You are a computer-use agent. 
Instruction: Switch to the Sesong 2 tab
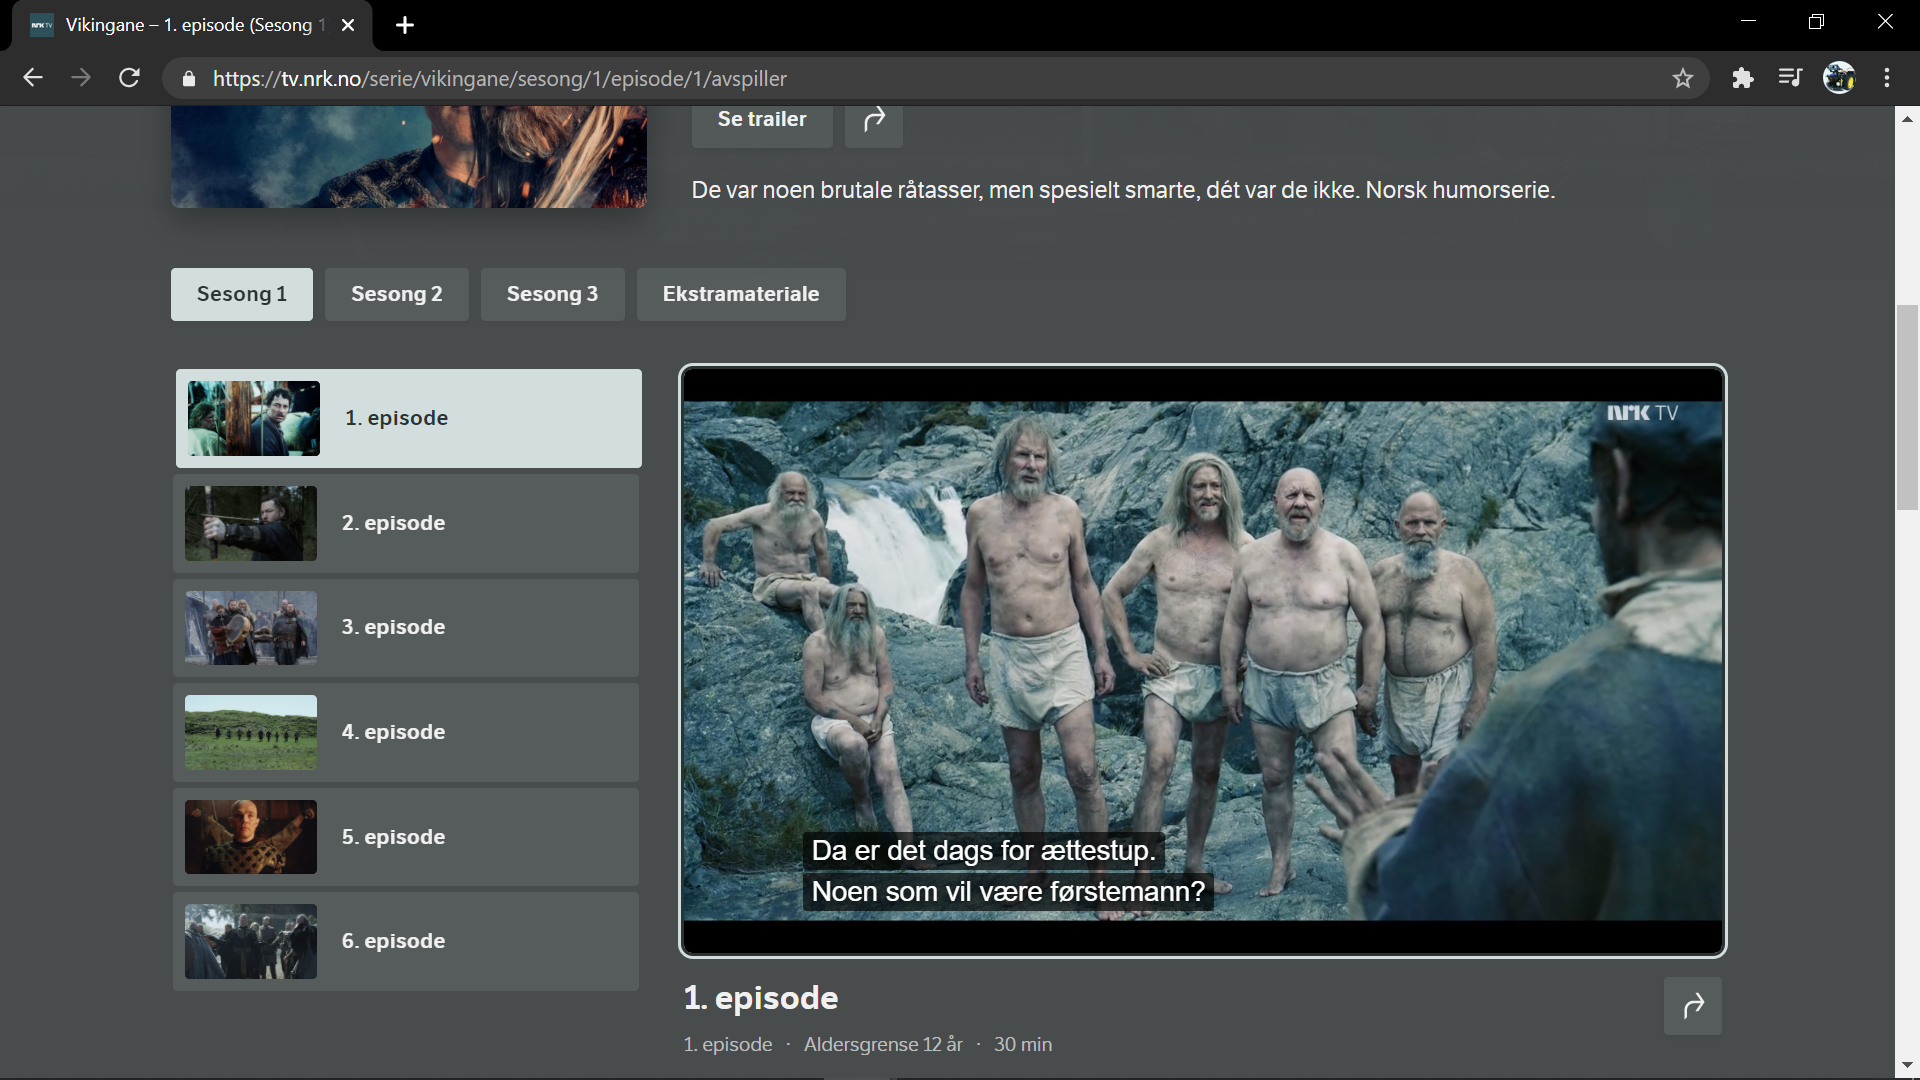coord(396,294)
